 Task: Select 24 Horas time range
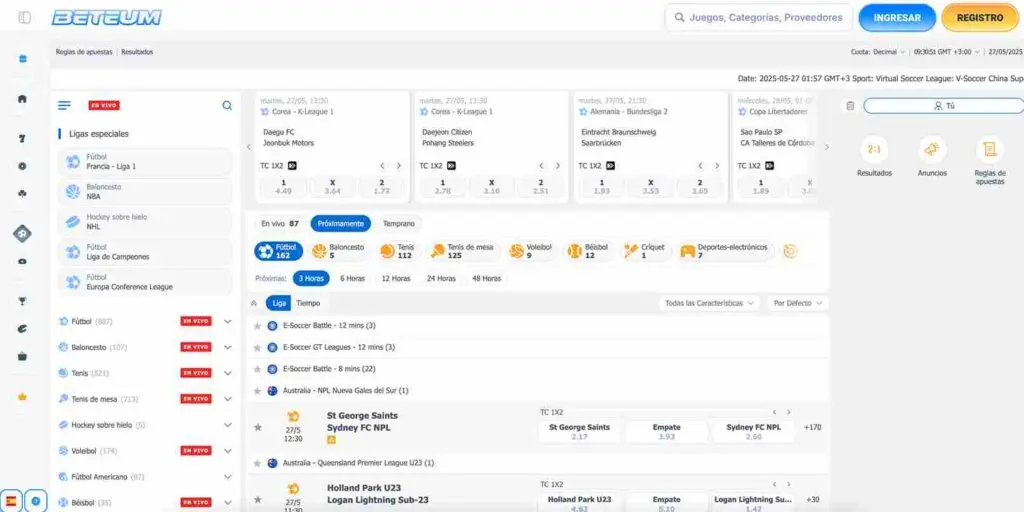click(441, 278)
